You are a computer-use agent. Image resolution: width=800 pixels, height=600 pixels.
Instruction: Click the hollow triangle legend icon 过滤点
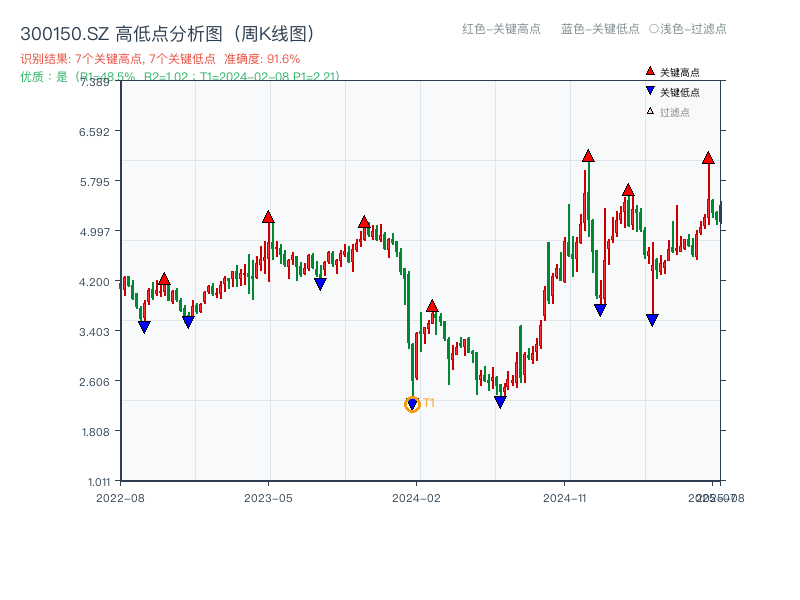(650, 111)
